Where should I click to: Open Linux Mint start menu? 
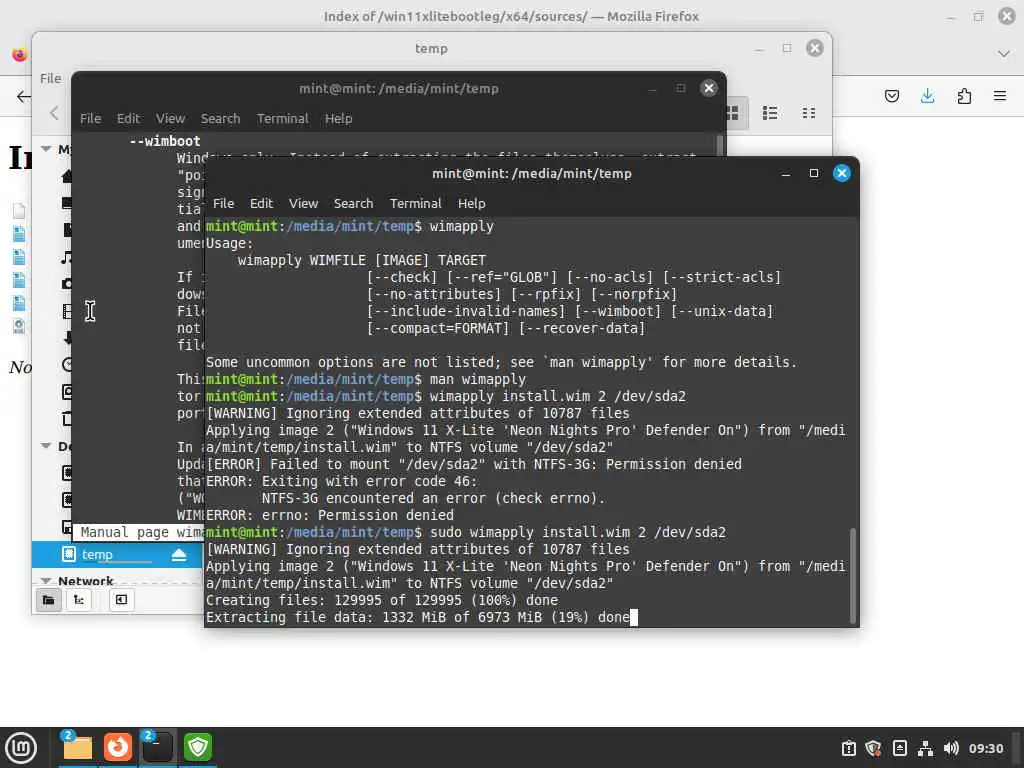tap(21, 748)
